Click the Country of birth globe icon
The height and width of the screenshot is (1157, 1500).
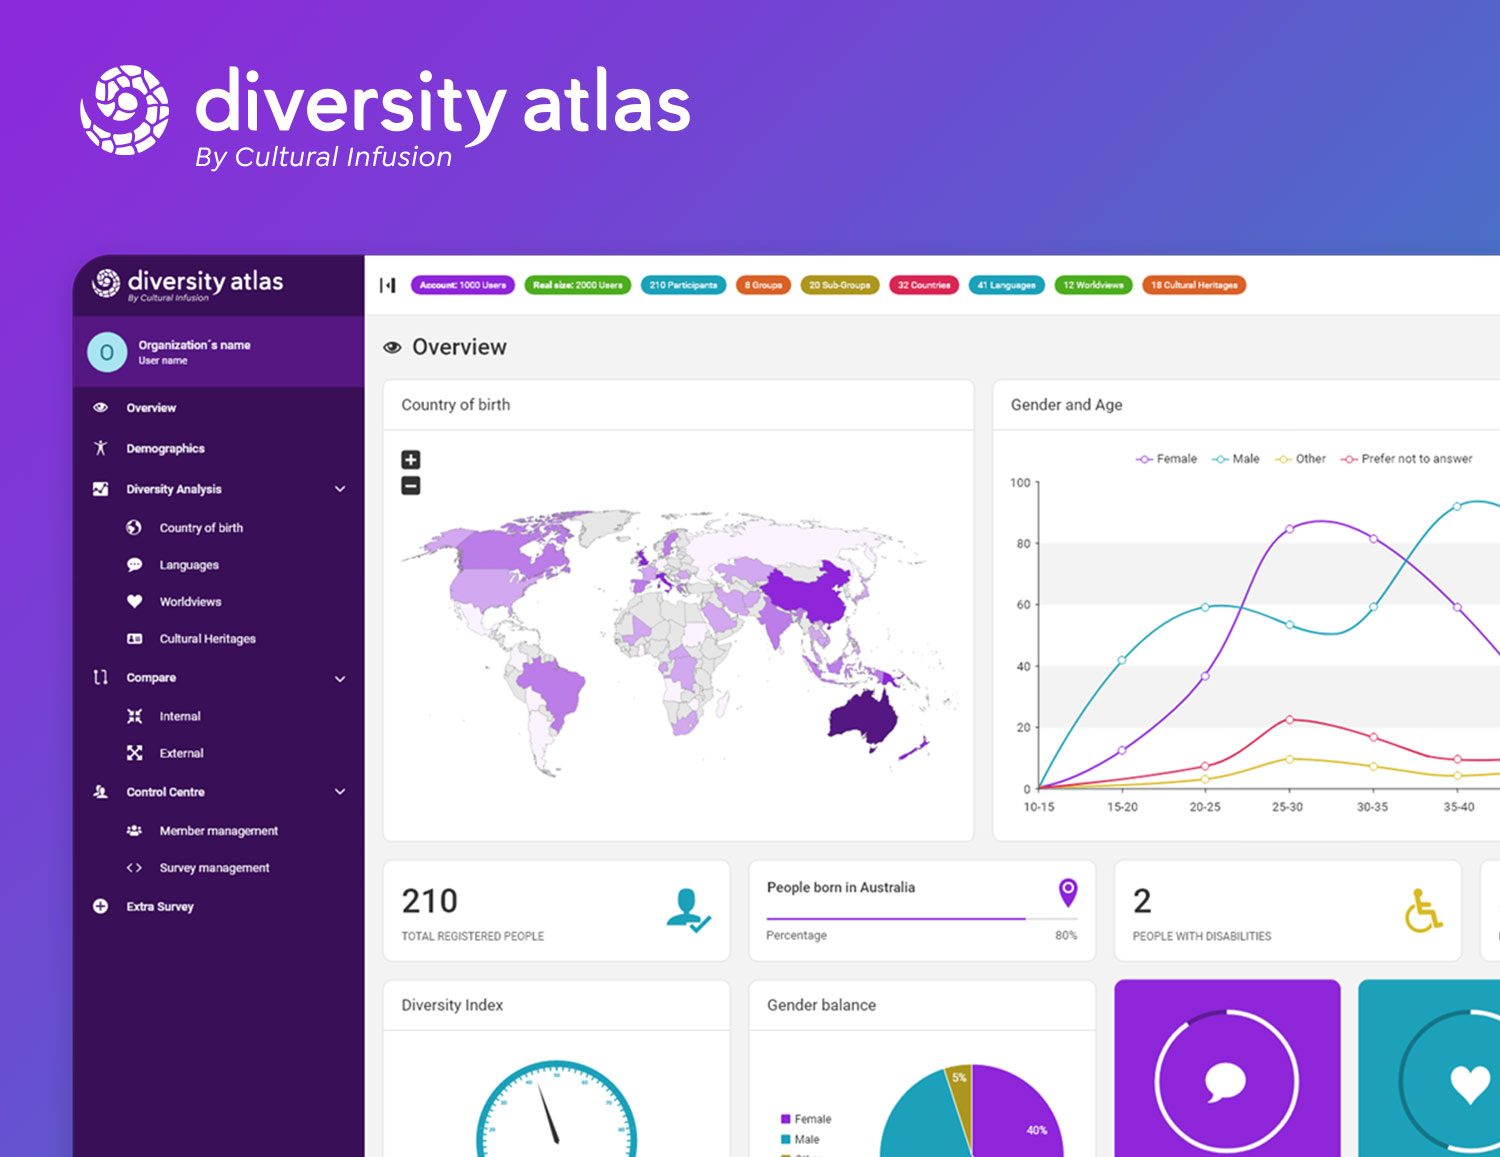click(134, 527)
